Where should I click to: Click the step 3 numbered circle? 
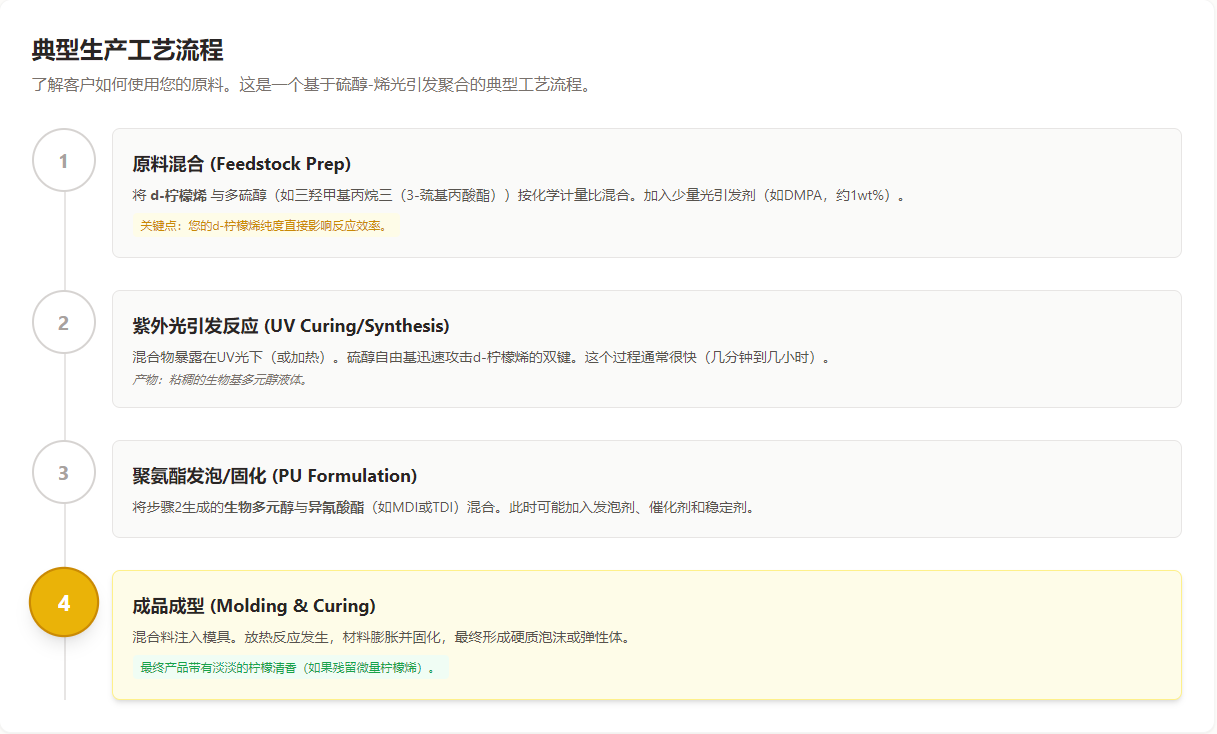pos(64,473)
